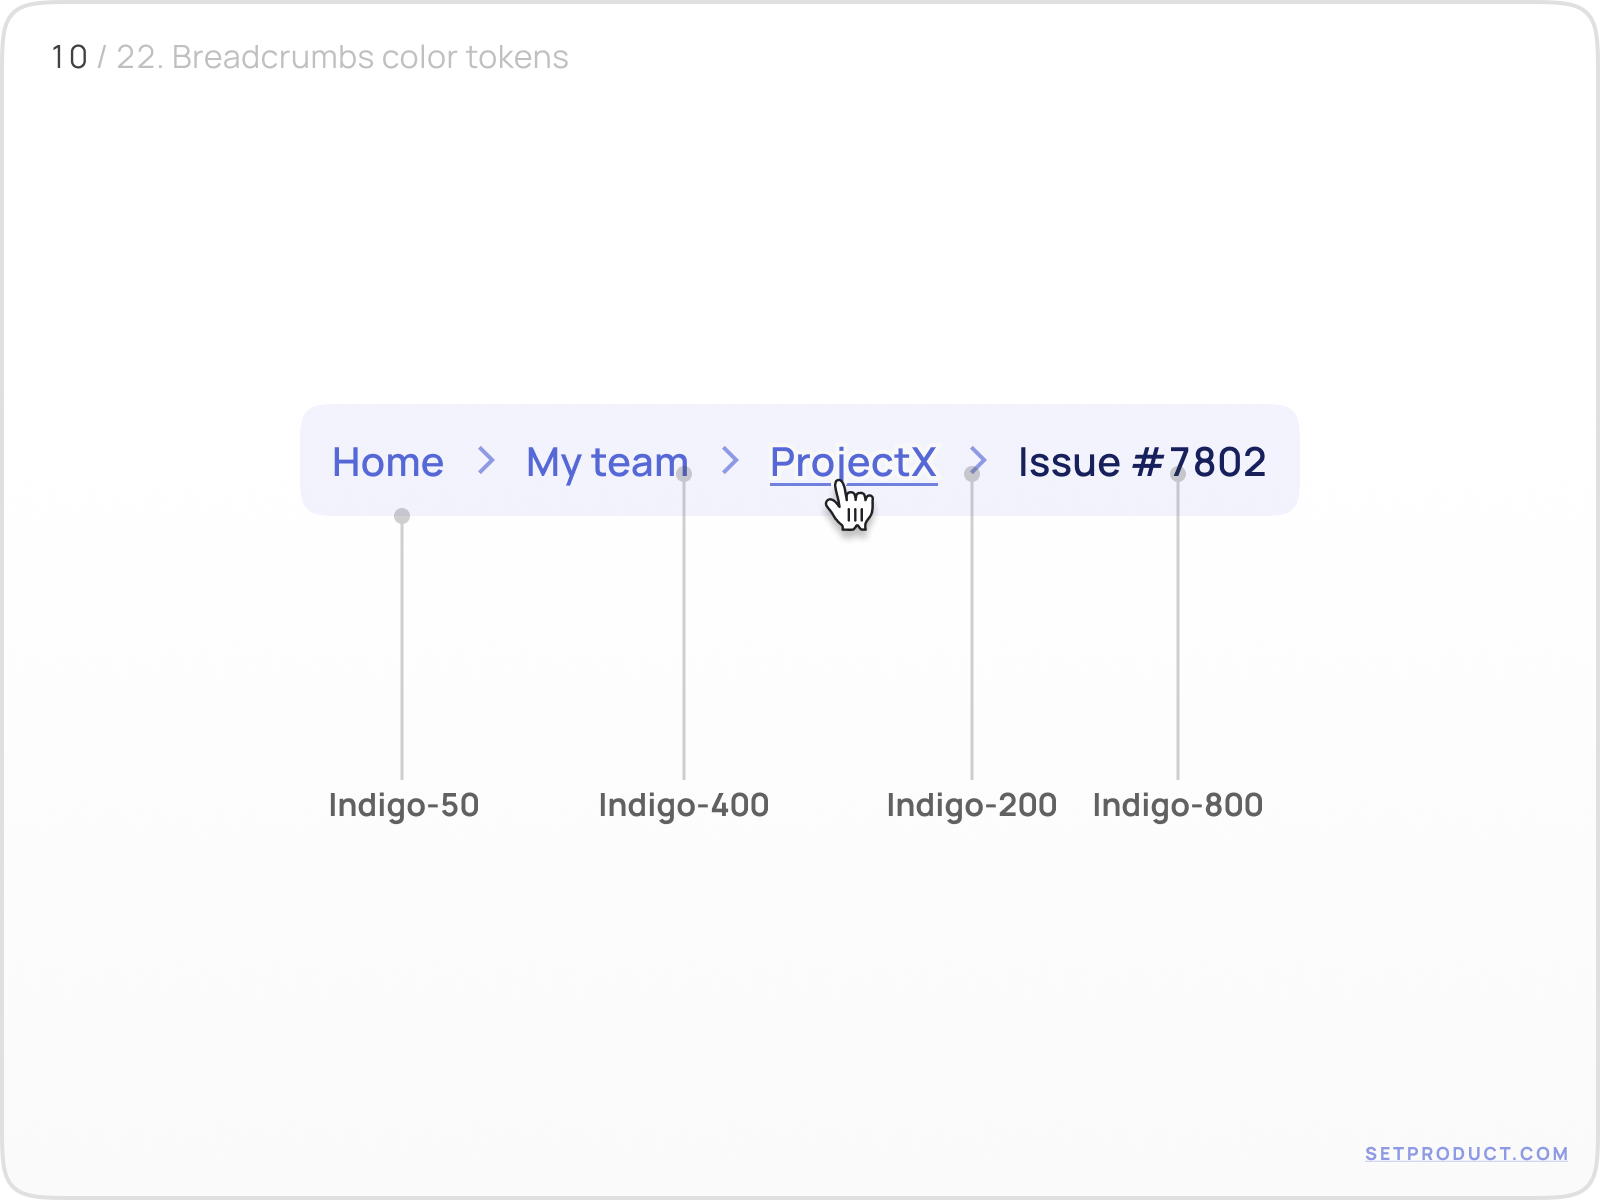This screenshot has height=1200, width=1600.
Task: Select the Indigo-200 token label
Action: pyautogui.click(x=972, y=805)
